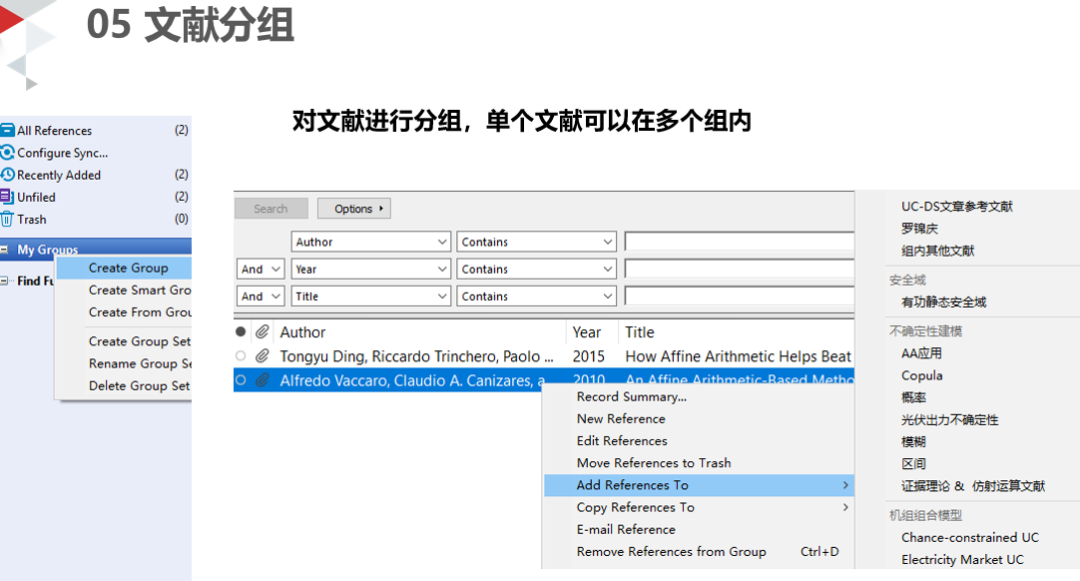The width and height of the screenshot is (1080, 581).
Task: Open the attachment of the Alfredo Vaccaro reference
Action: pos(262,380)
